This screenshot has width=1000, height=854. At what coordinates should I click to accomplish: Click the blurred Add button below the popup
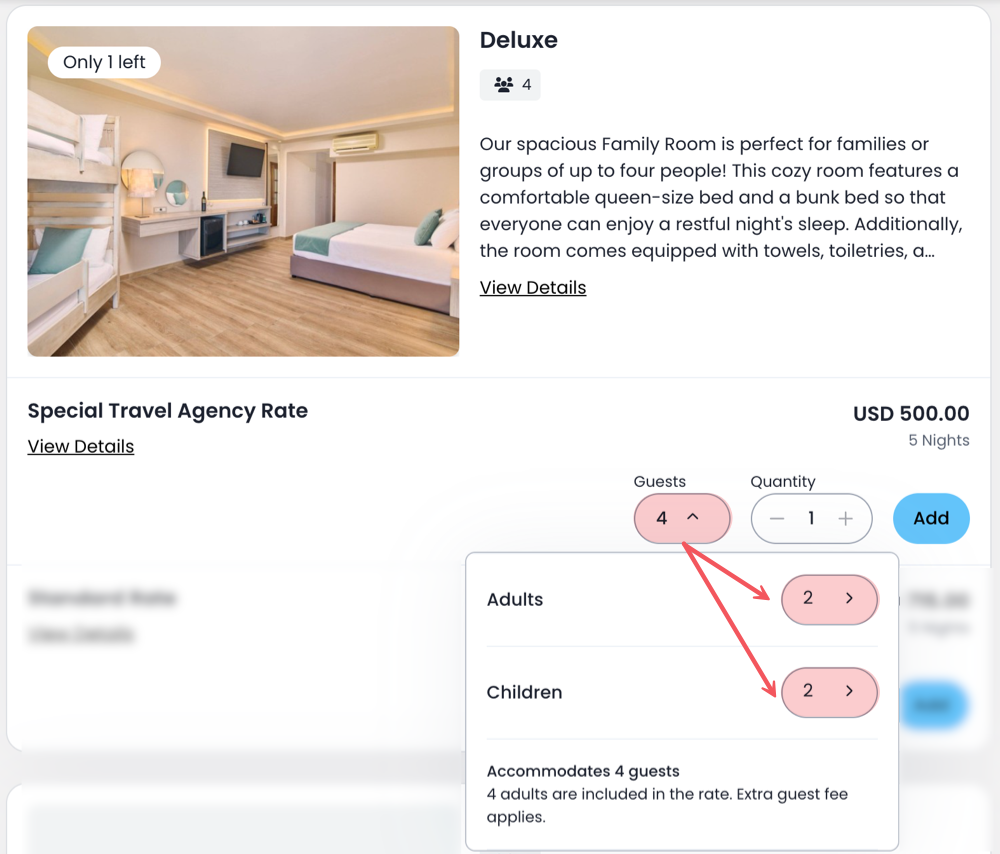click(x=934, y=705)
